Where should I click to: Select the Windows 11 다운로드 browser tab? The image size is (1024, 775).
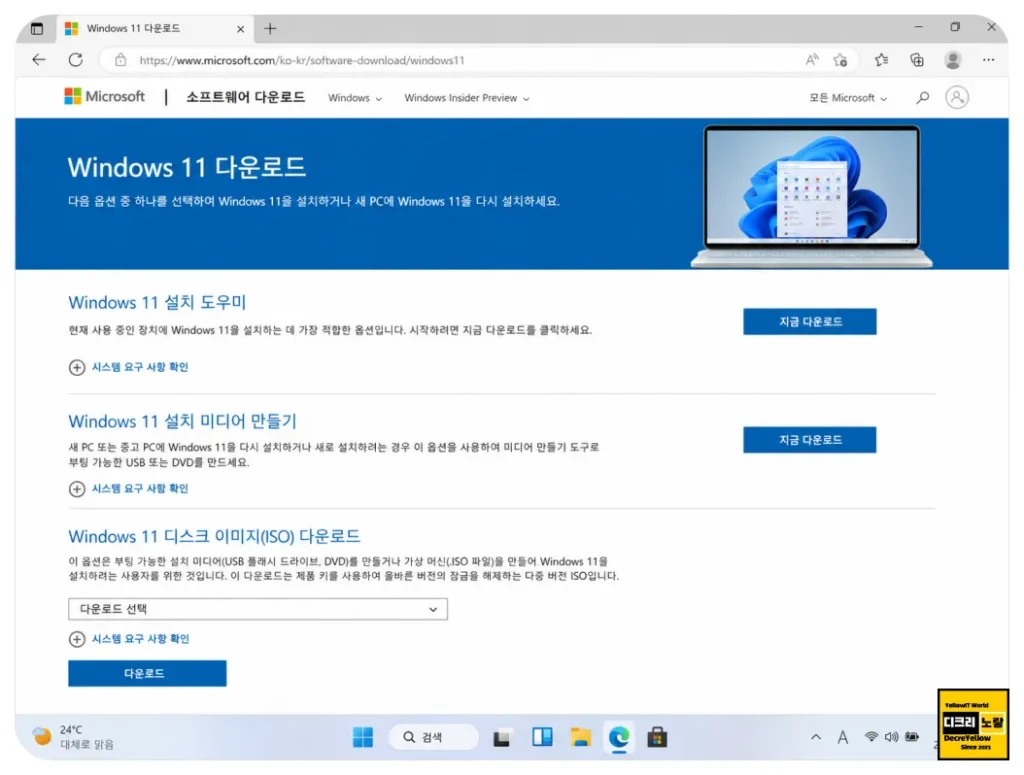pos(154,29)
